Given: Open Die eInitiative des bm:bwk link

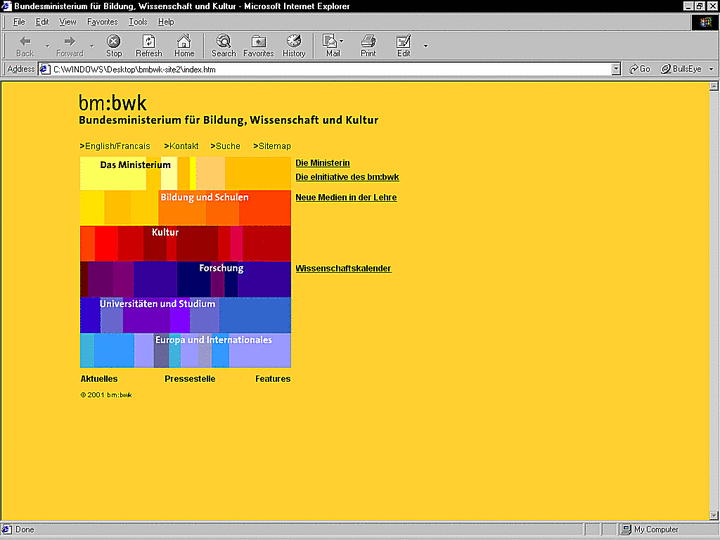Looking at the screenshot, I should (x=347, y=177).
